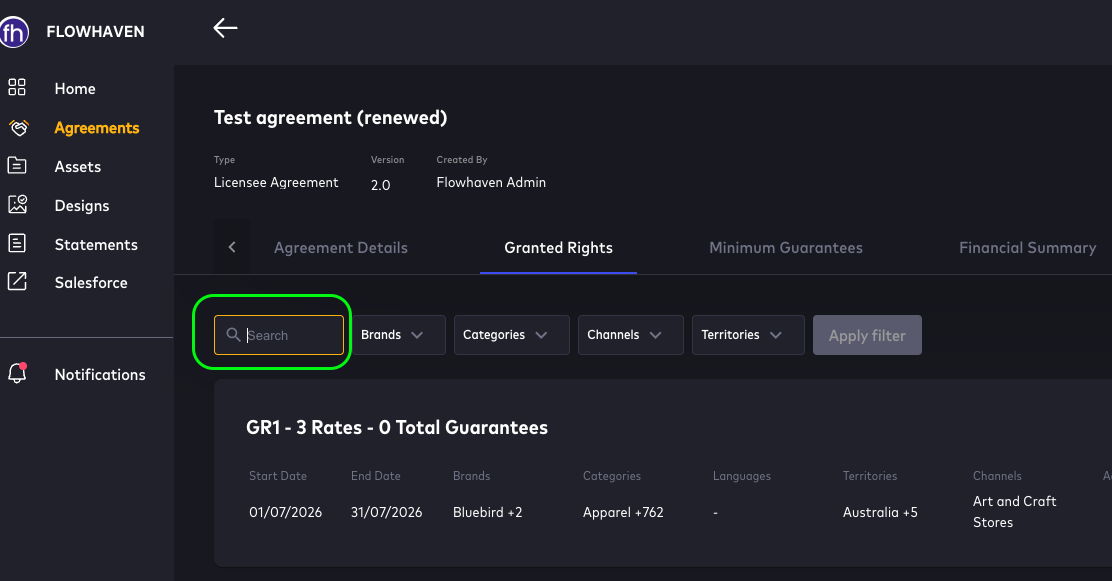1112x581 pixels.
Task: Click the Categories column header in GR1 card
Action: pyautogui.click(x=612, y=476)
